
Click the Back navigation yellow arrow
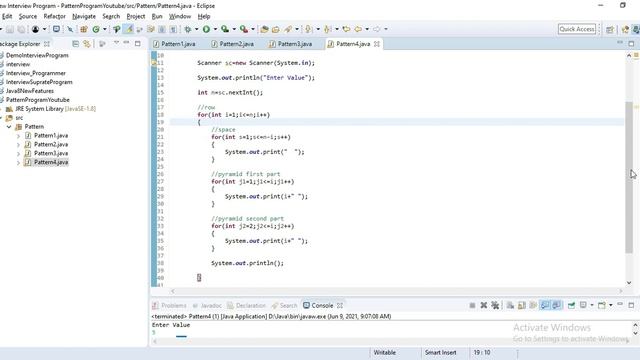[x=358, y=29]
